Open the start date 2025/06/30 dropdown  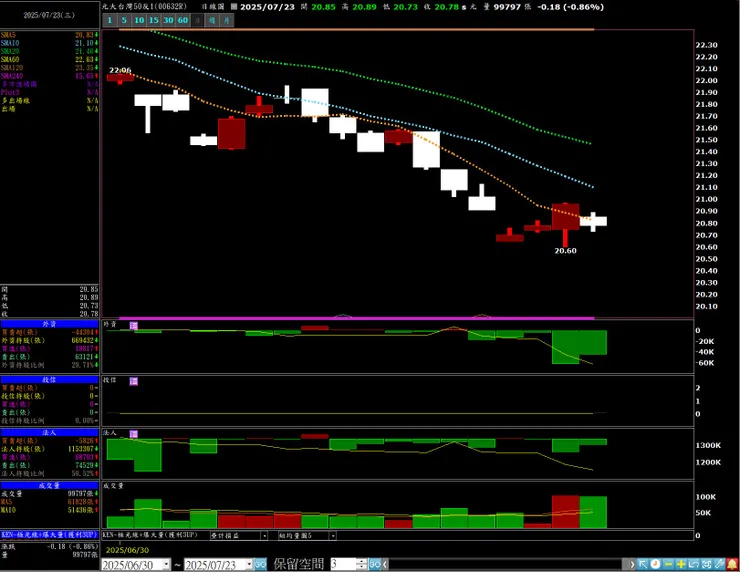[x=166, y=564]
